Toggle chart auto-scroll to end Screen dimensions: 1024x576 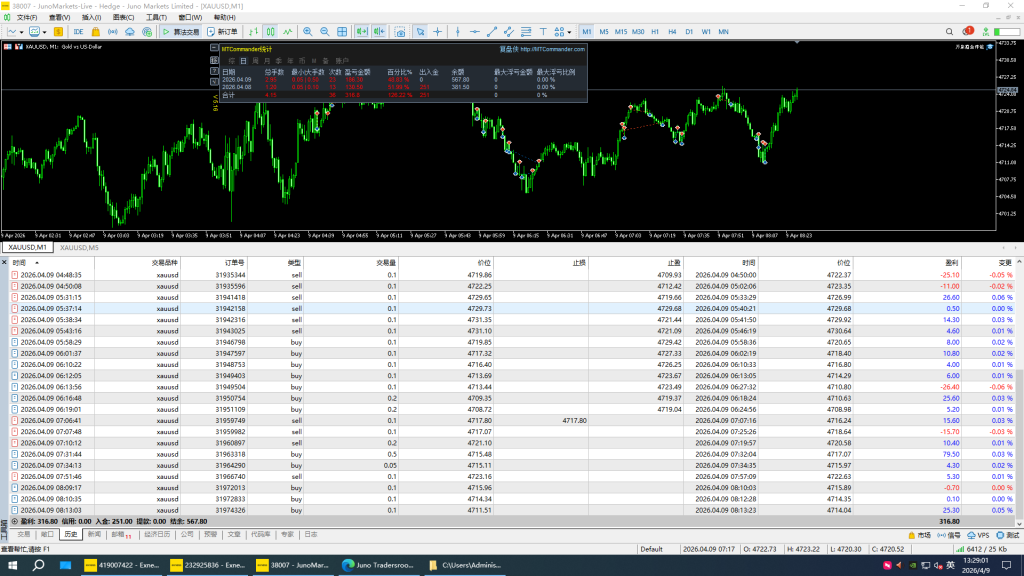coord(363,32)
